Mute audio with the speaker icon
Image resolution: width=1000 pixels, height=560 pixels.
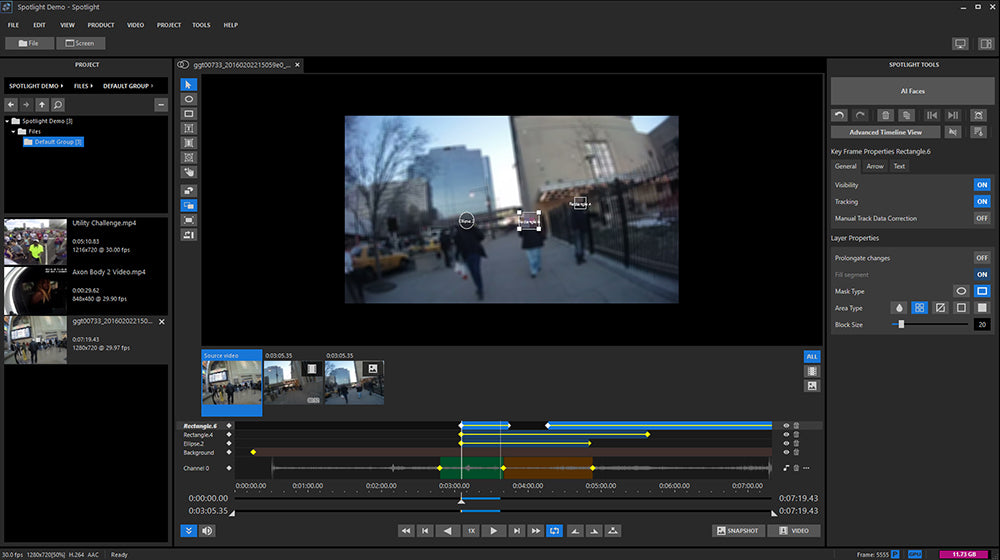click(207, 531)
